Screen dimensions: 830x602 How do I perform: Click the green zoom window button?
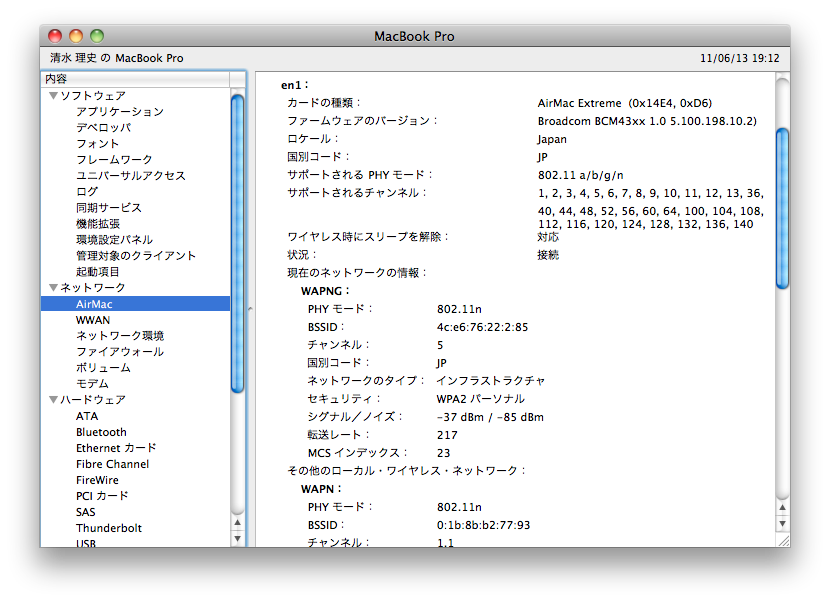(97, 36)
